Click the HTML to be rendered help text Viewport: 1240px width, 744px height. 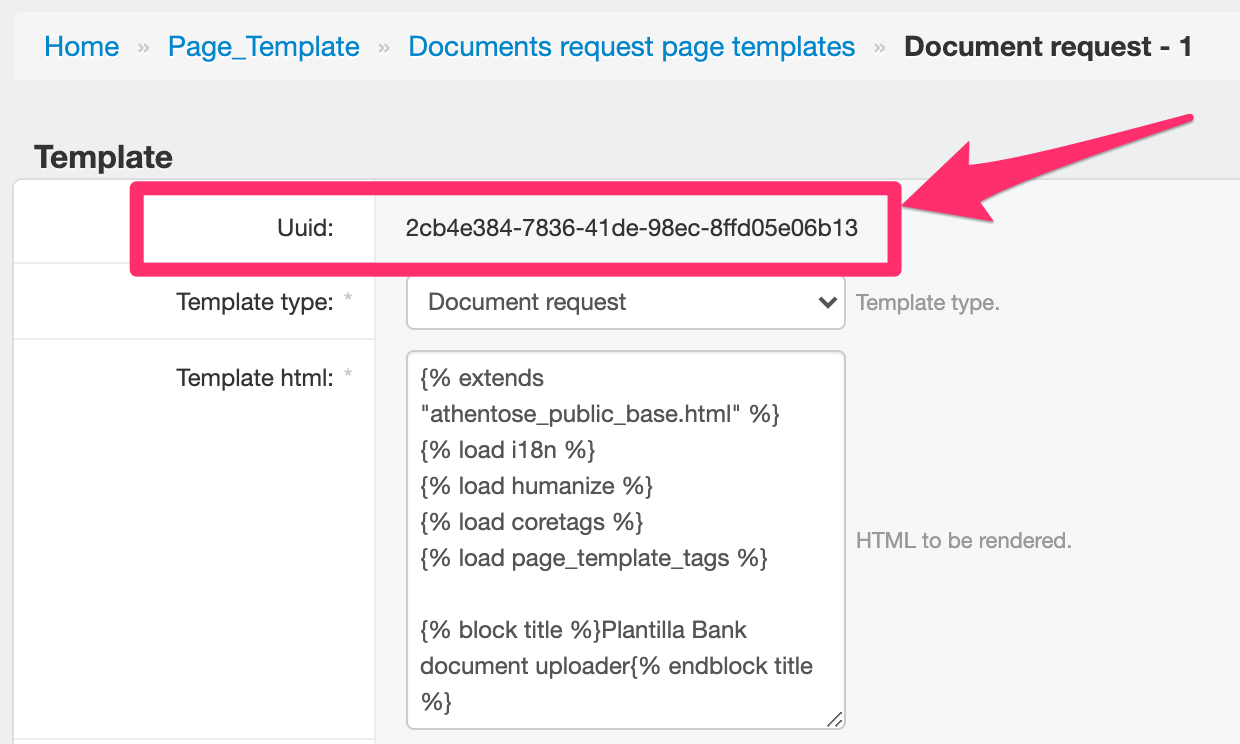coord(963,540)
